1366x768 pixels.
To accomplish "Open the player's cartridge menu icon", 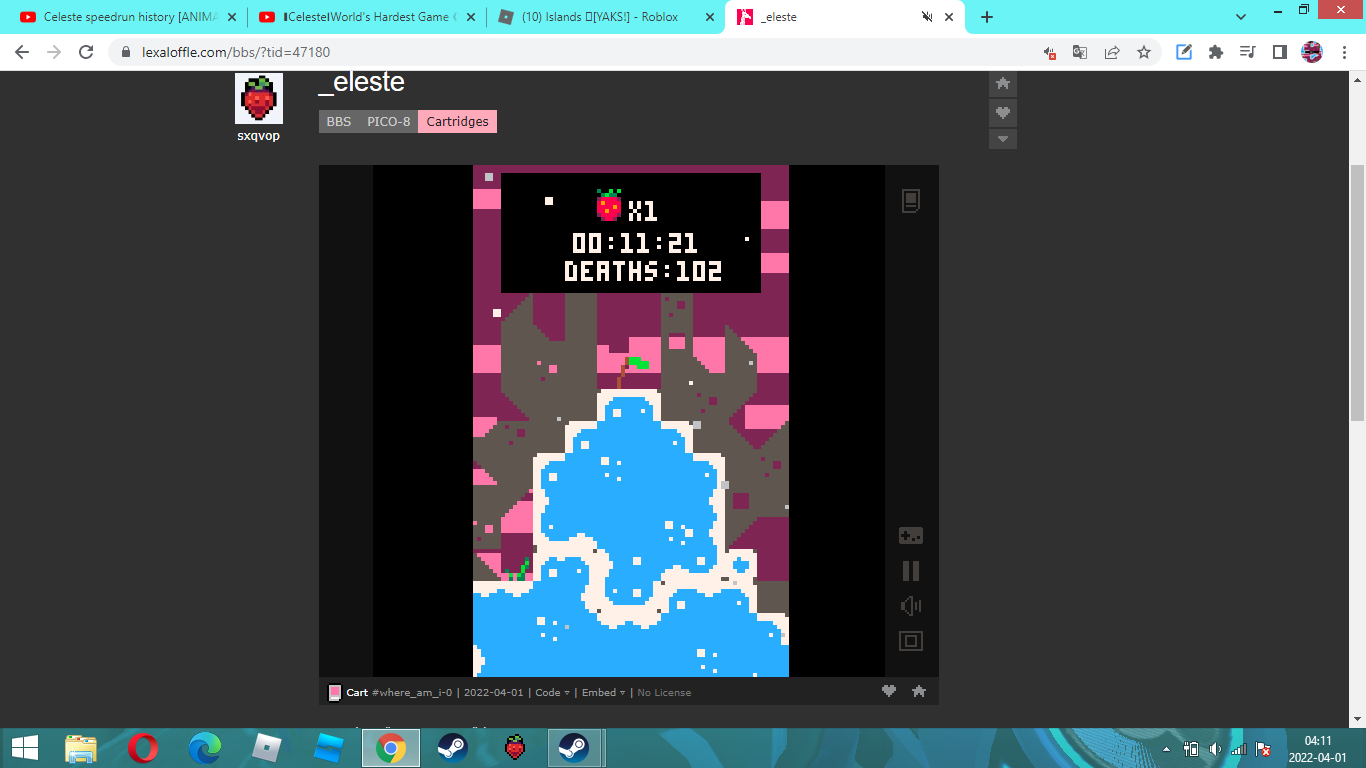I will click(910, 201).
